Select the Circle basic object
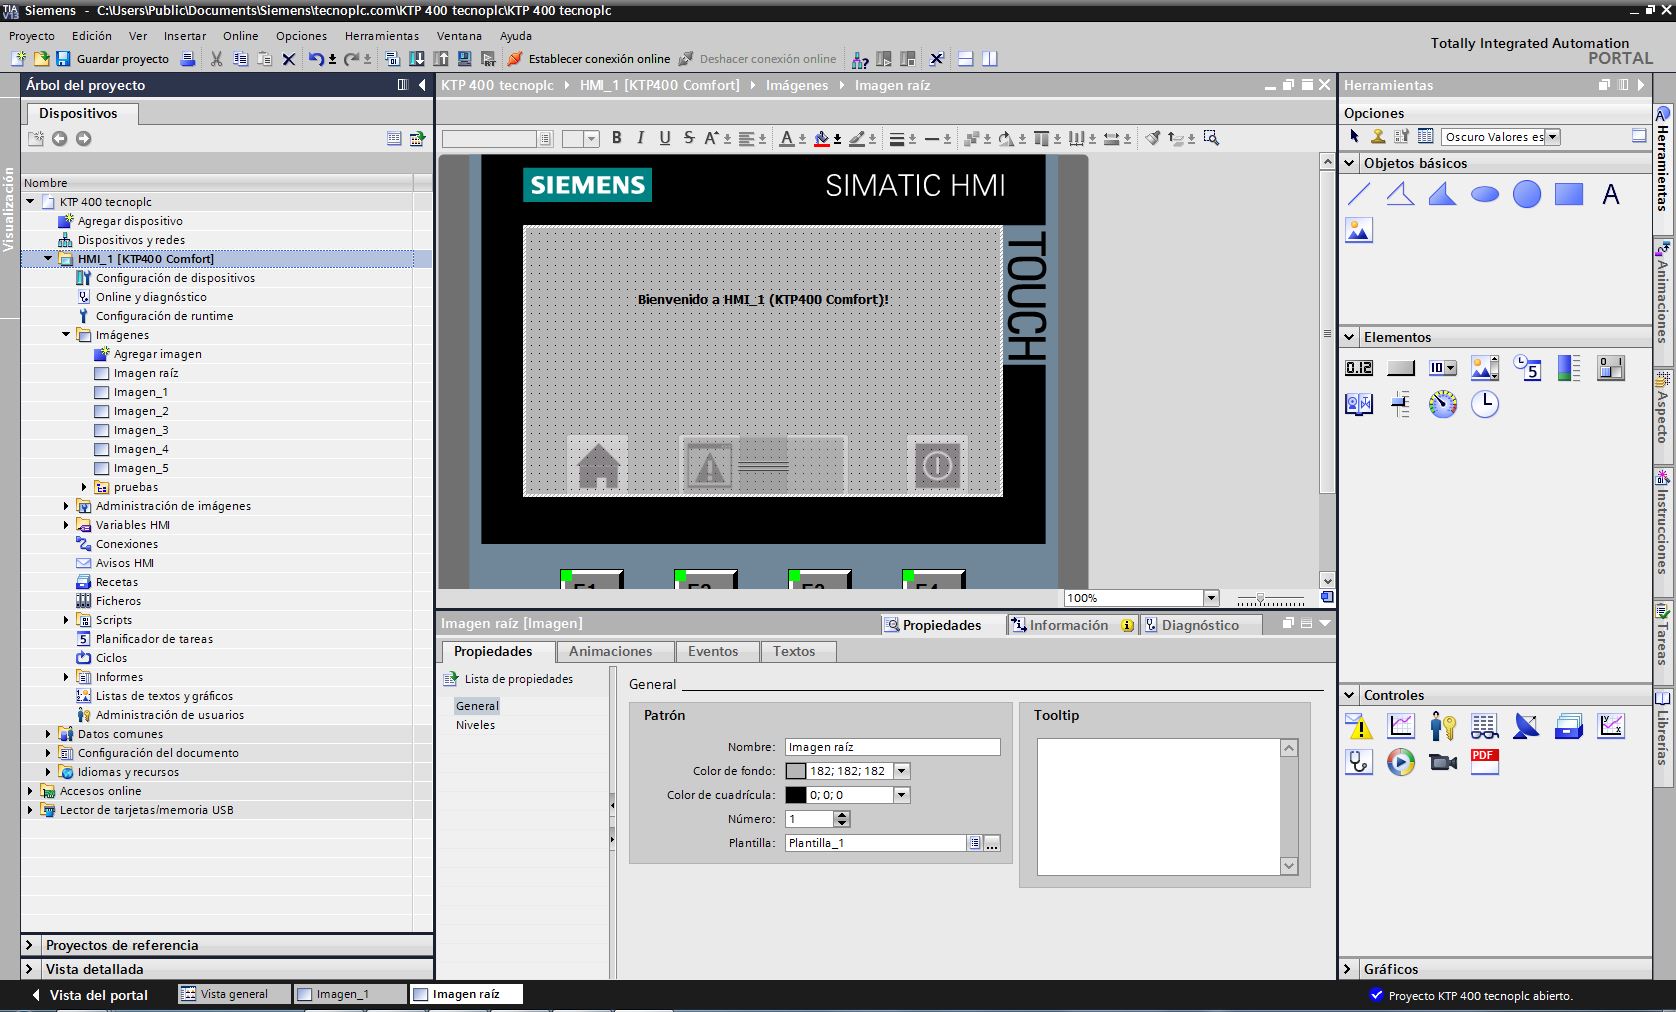The height and width of the screenshot is (1012, 1676). [1527, 194]
